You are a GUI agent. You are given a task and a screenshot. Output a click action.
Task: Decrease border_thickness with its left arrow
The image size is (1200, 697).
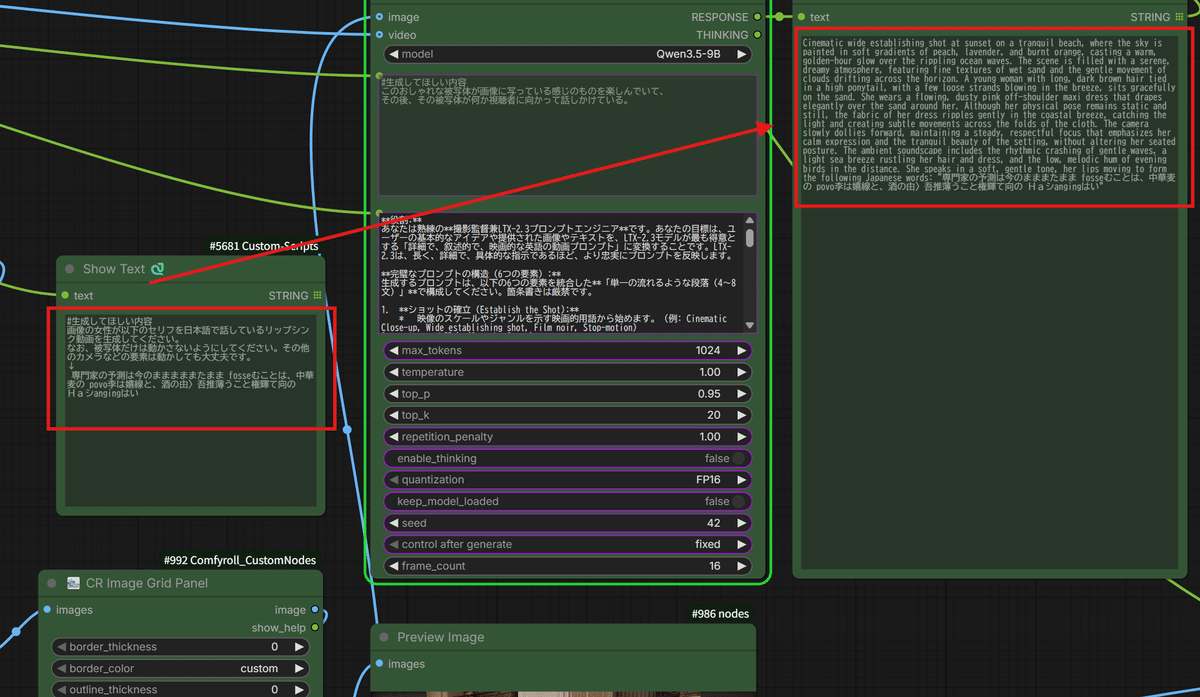pos(60,647)
